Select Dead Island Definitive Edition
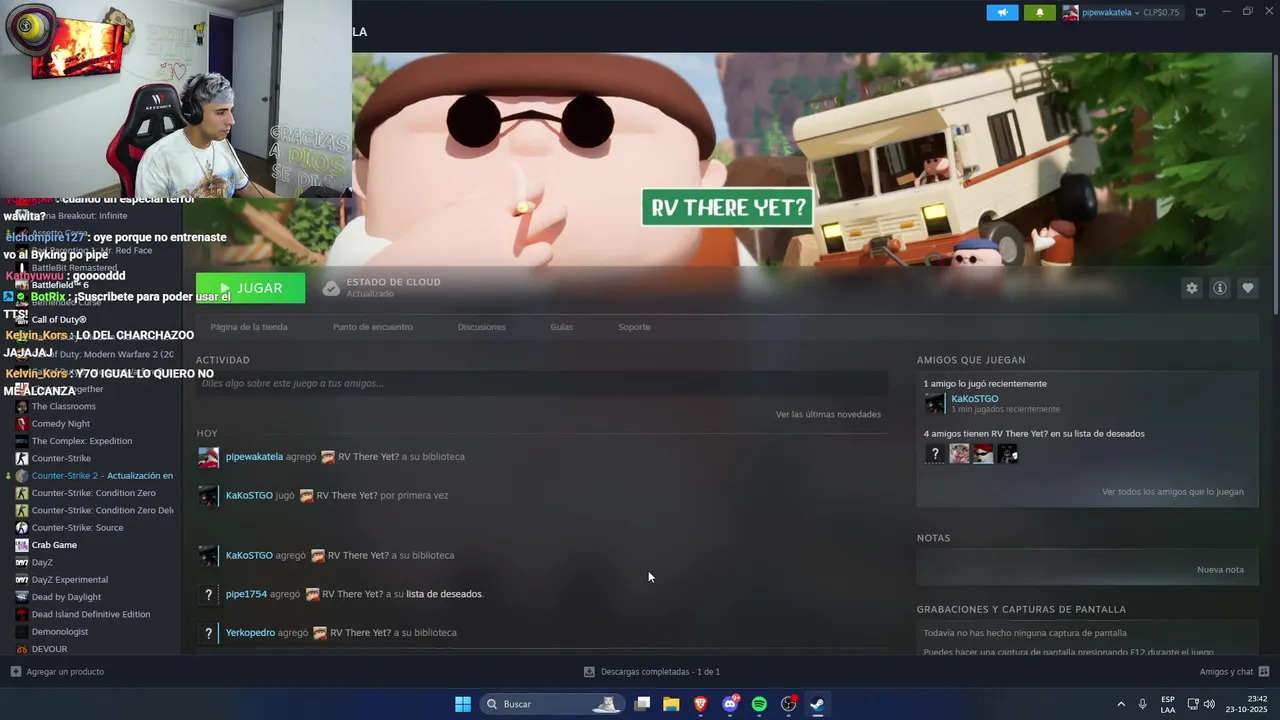Screen dimensions: 1280x720 pos(92,615)
